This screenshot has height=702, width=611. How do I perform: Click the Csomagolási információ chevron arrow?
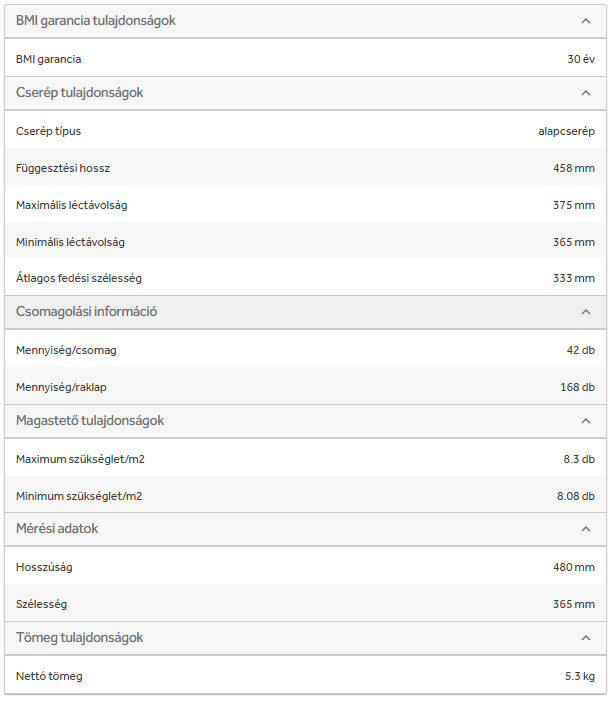(x=586, y=312)
